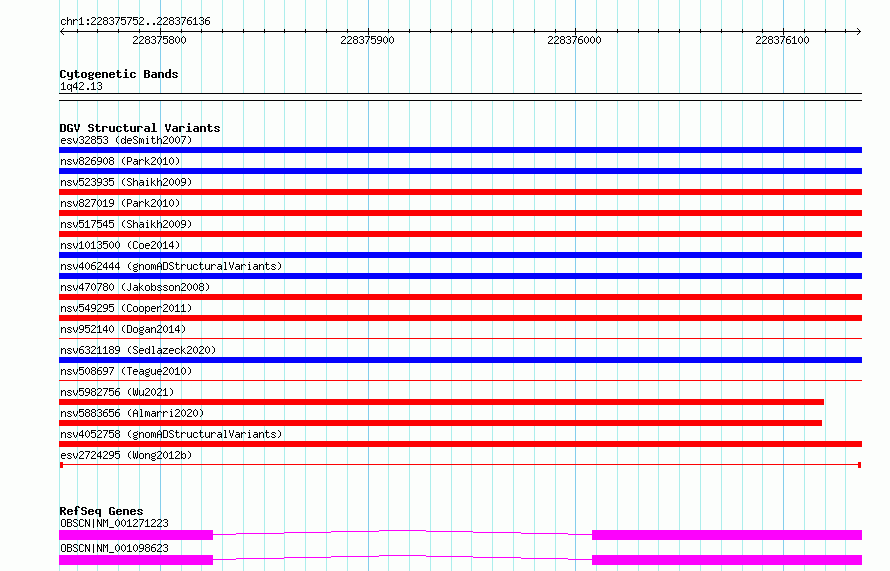The height and width of the screenshot is (571, 890).
Task: Click the nsv549295 (Cooper2011) label
Action: [126, 308]
